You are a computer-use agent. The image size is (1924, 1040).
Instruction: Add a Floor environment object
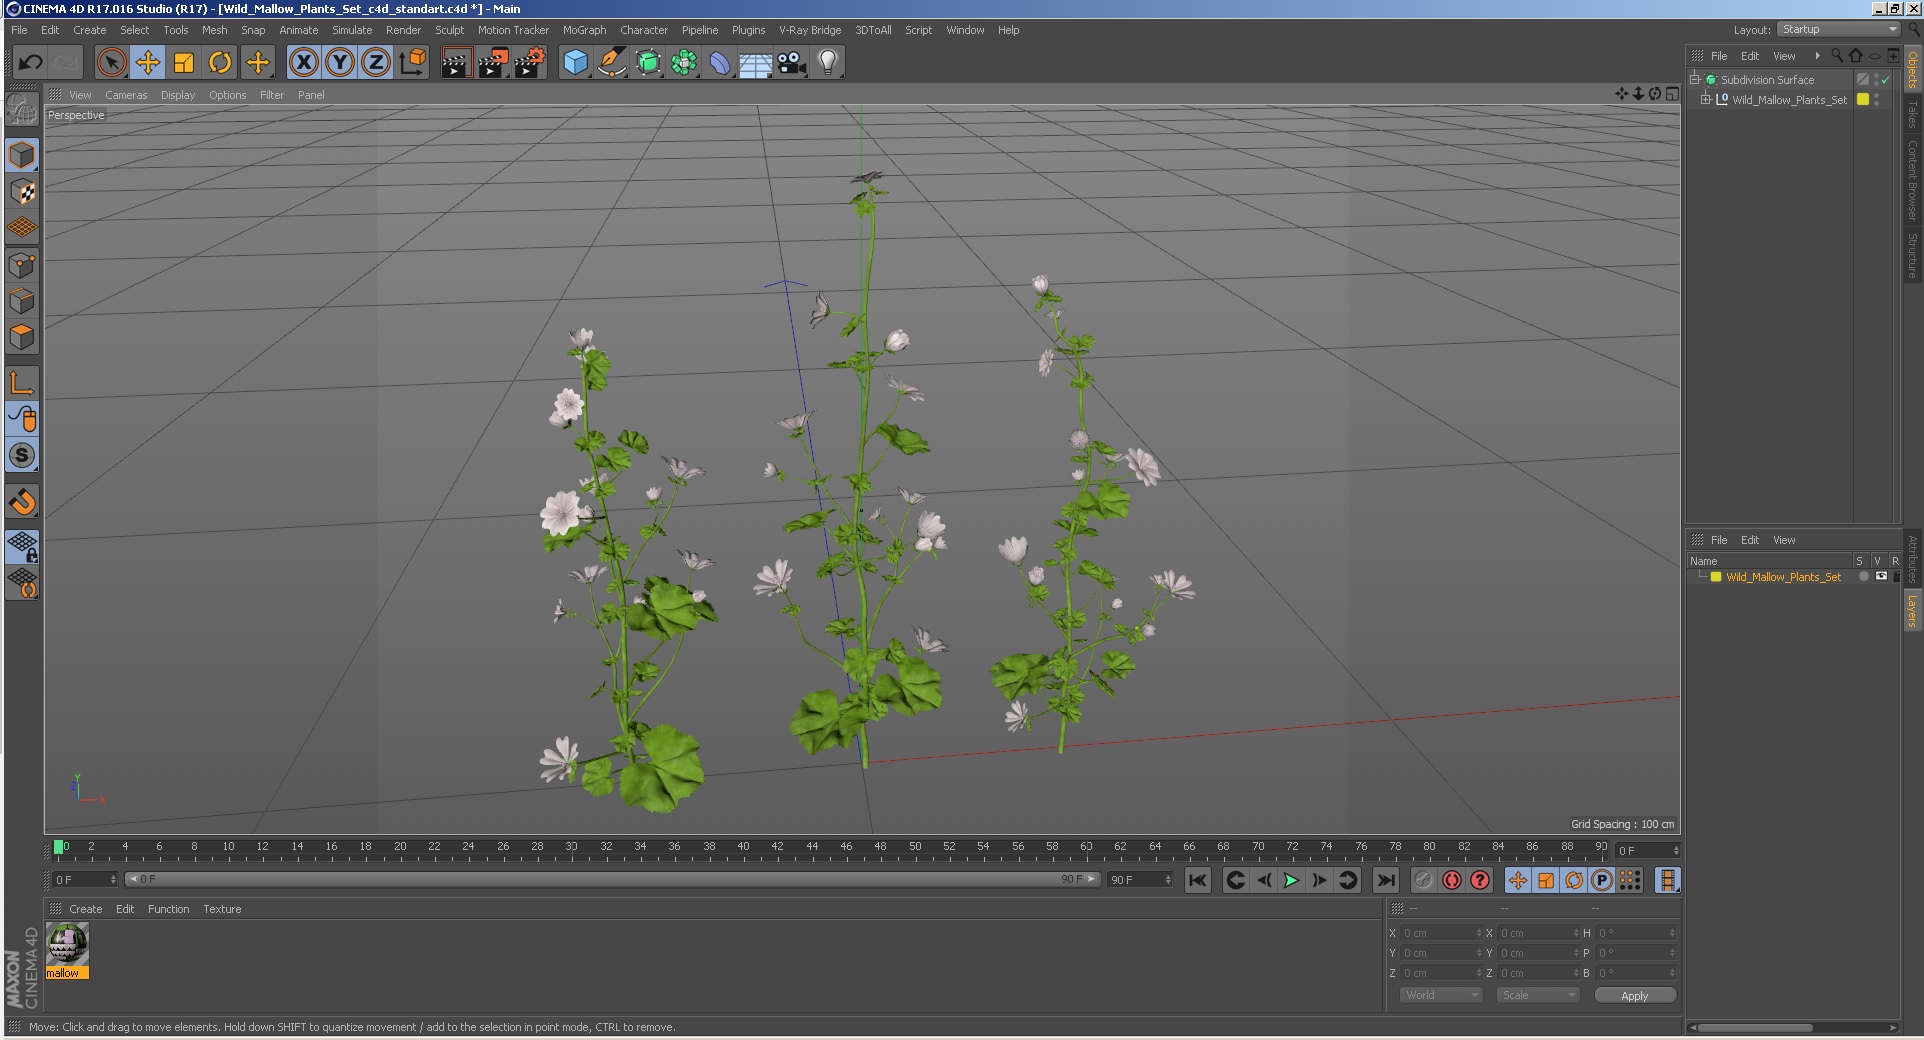(x=755, y=63)
